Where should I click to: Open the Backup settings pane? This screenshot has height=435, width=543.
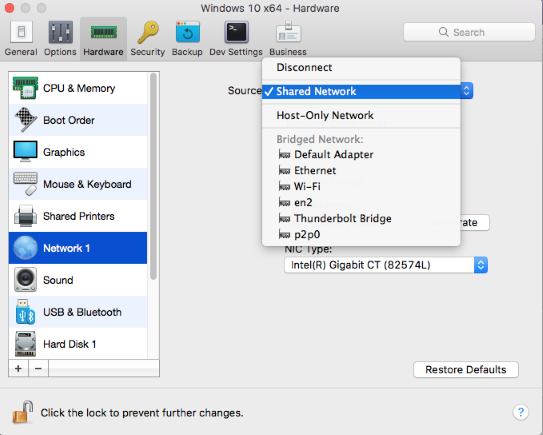[x=187, y=39]
